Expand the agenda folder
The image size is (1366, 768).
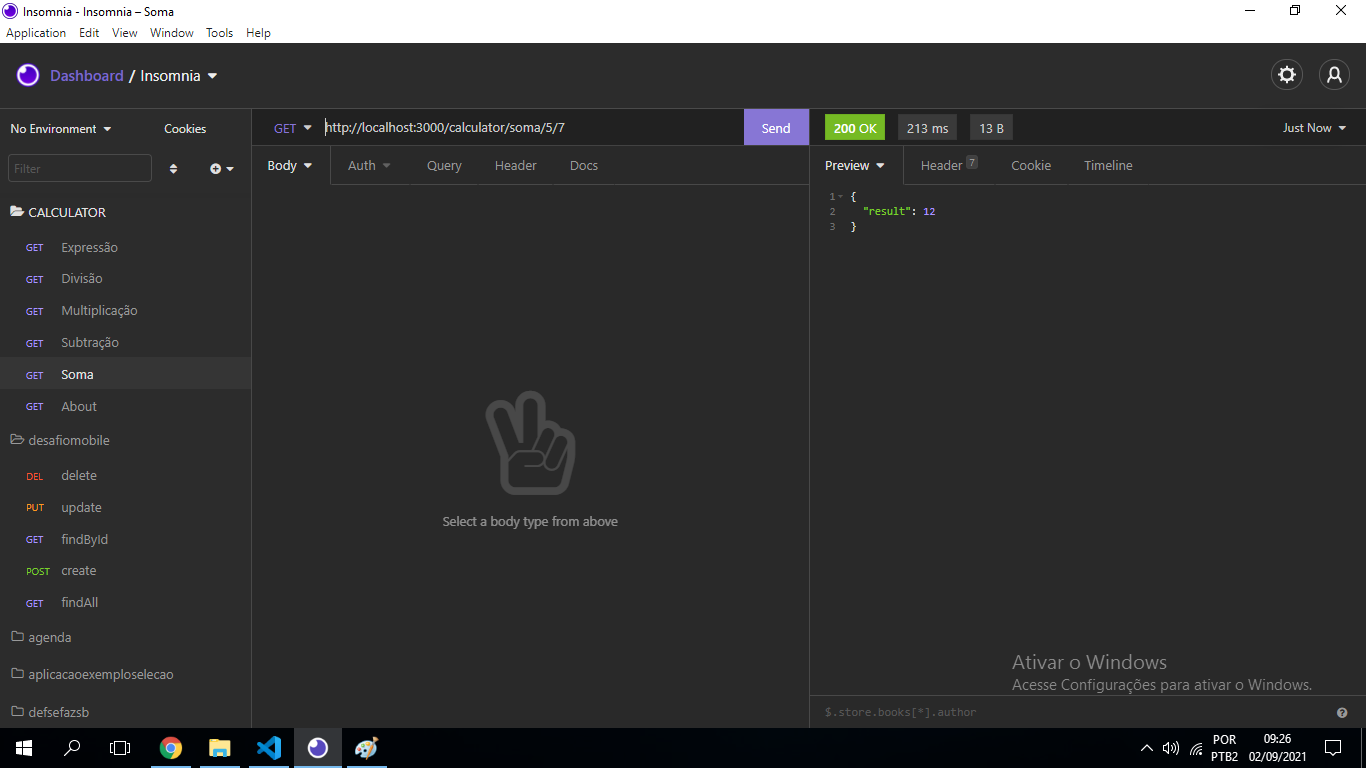[41, 637]
